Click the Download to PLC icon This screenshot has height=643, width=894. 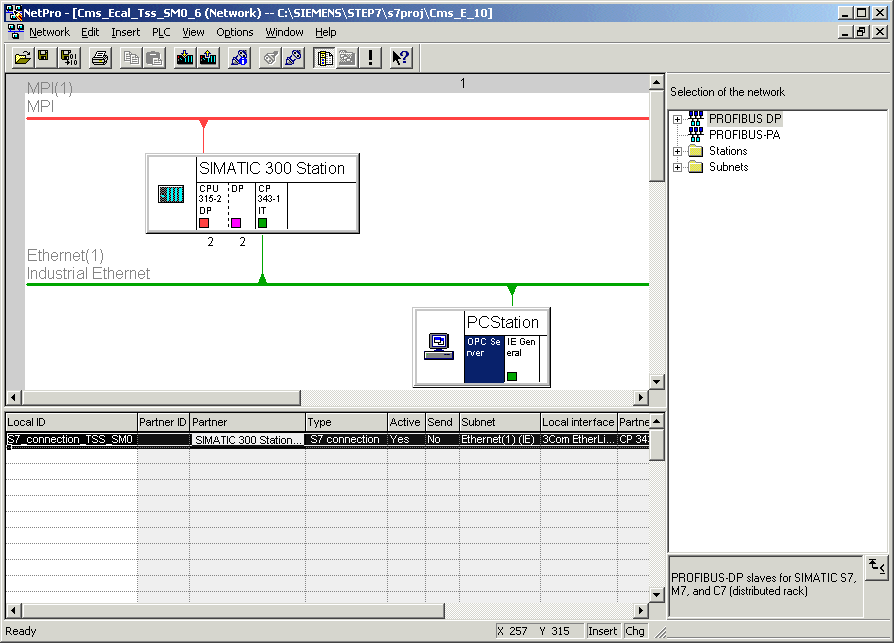(185, 58)
